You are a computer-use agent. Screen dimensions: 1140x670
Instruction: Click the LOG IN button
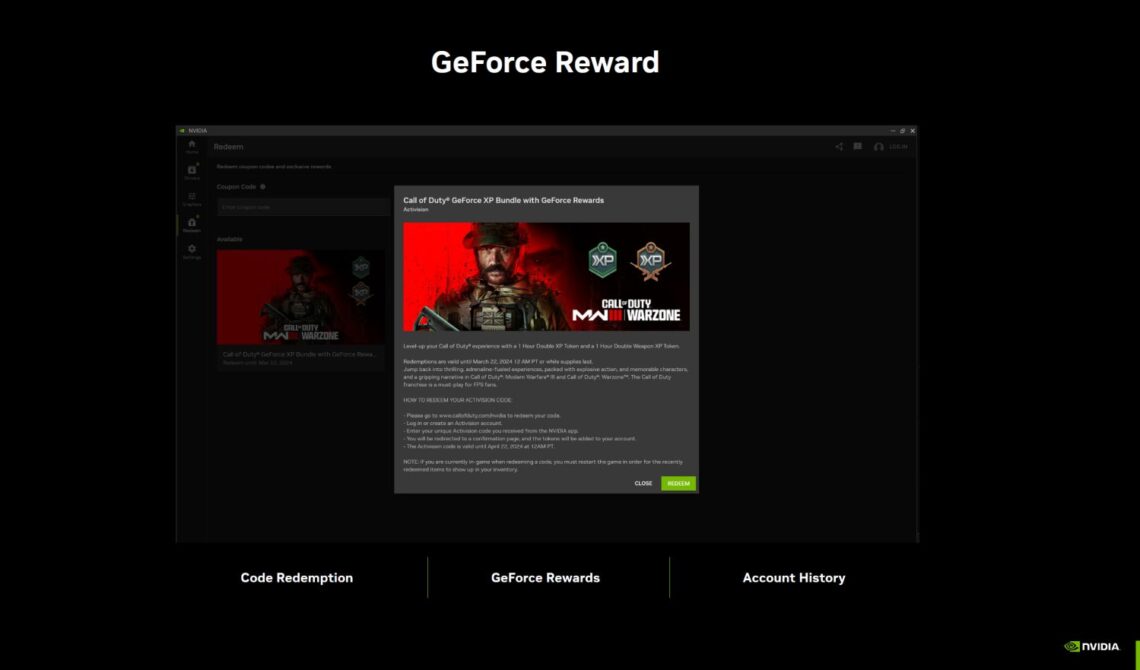coord(898,146)
